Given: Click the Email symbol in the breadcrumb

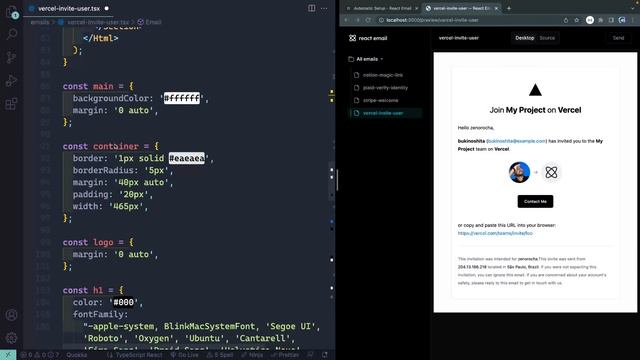Looking at the screenshot, I should click(150, 22).
